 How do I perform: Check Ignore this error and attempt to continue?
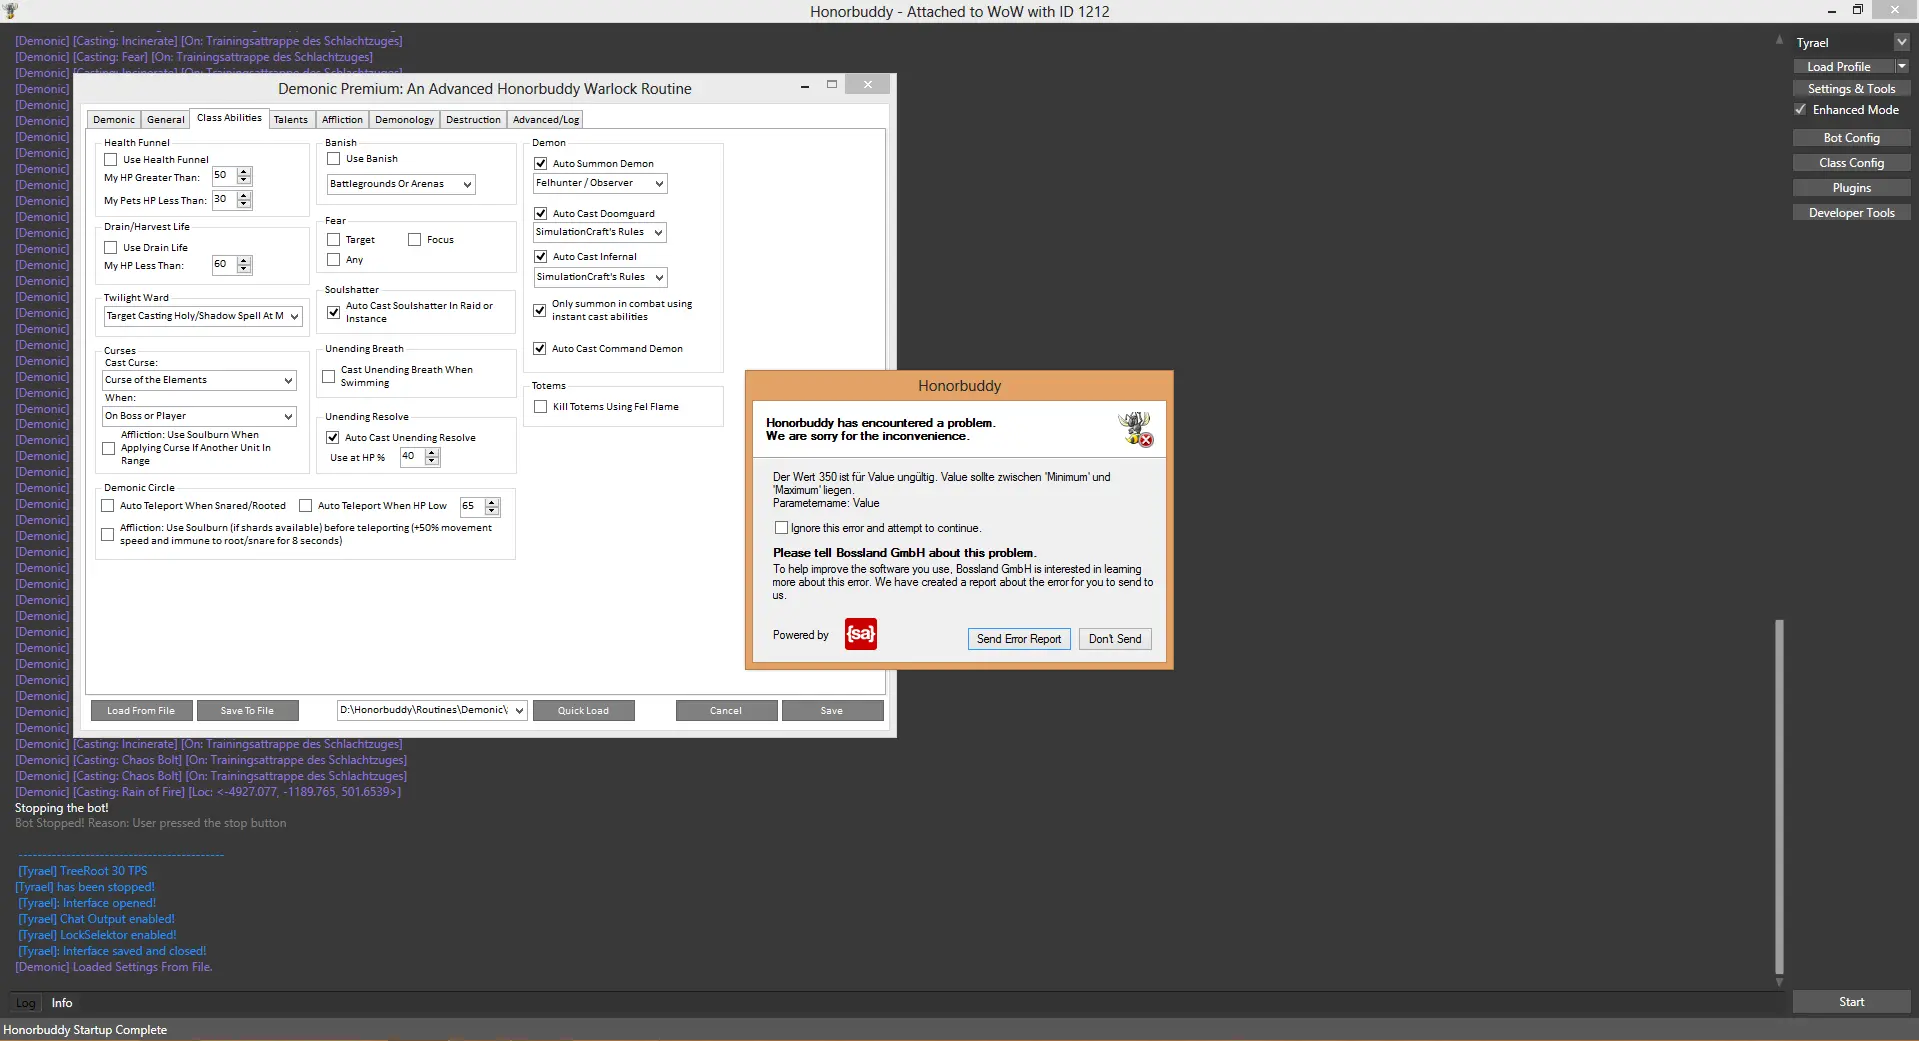(782, 527)
